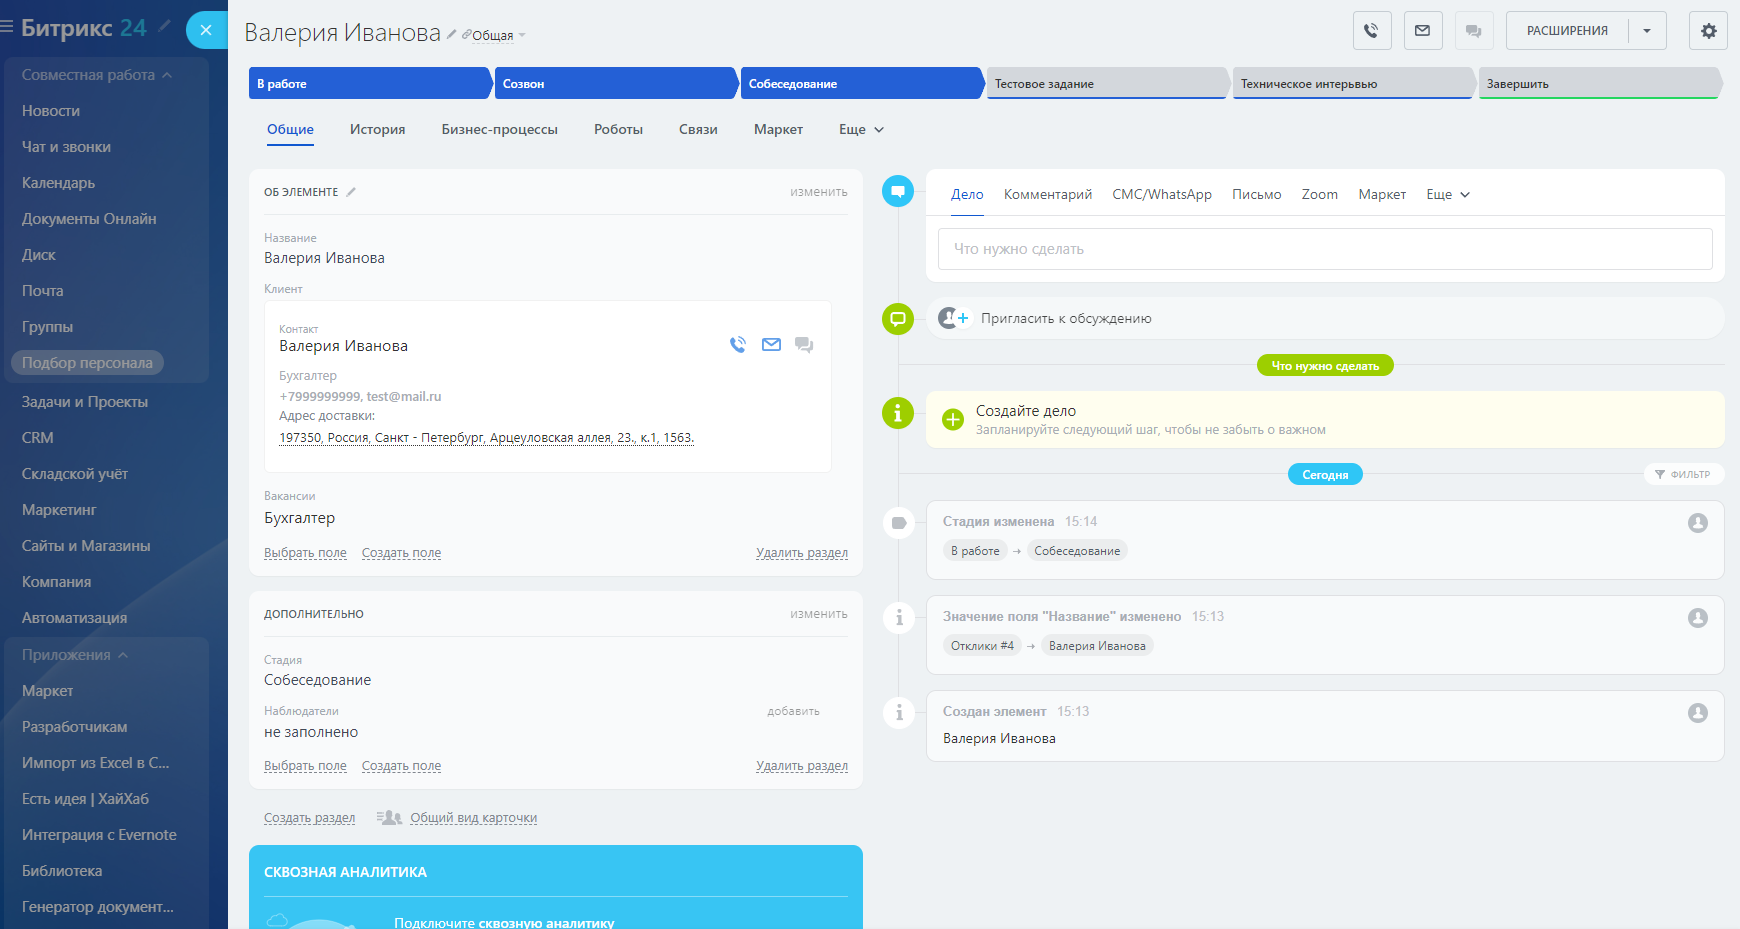Collapse the Приложения sidebar section
1740x929 pixels.
pyautogui.click(x=123, y=655)
